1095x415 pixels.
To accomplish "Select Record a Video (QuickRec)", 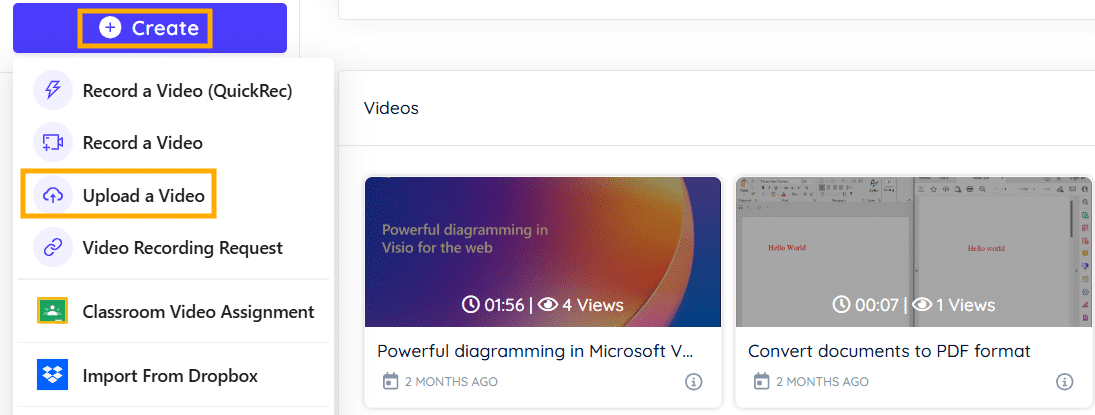I will click(187, 92).
